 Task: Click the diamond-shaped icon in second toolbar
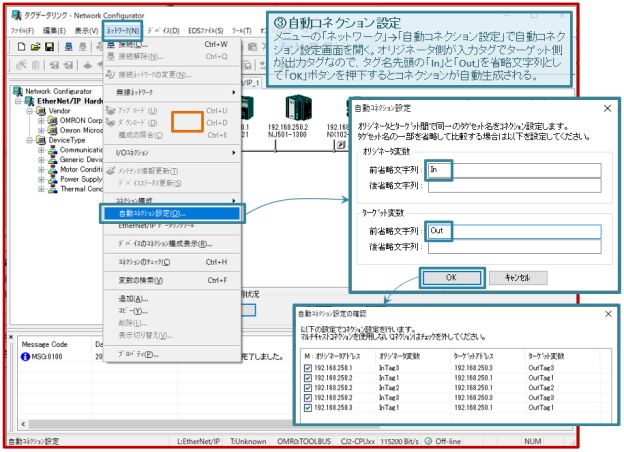(88, 65)
